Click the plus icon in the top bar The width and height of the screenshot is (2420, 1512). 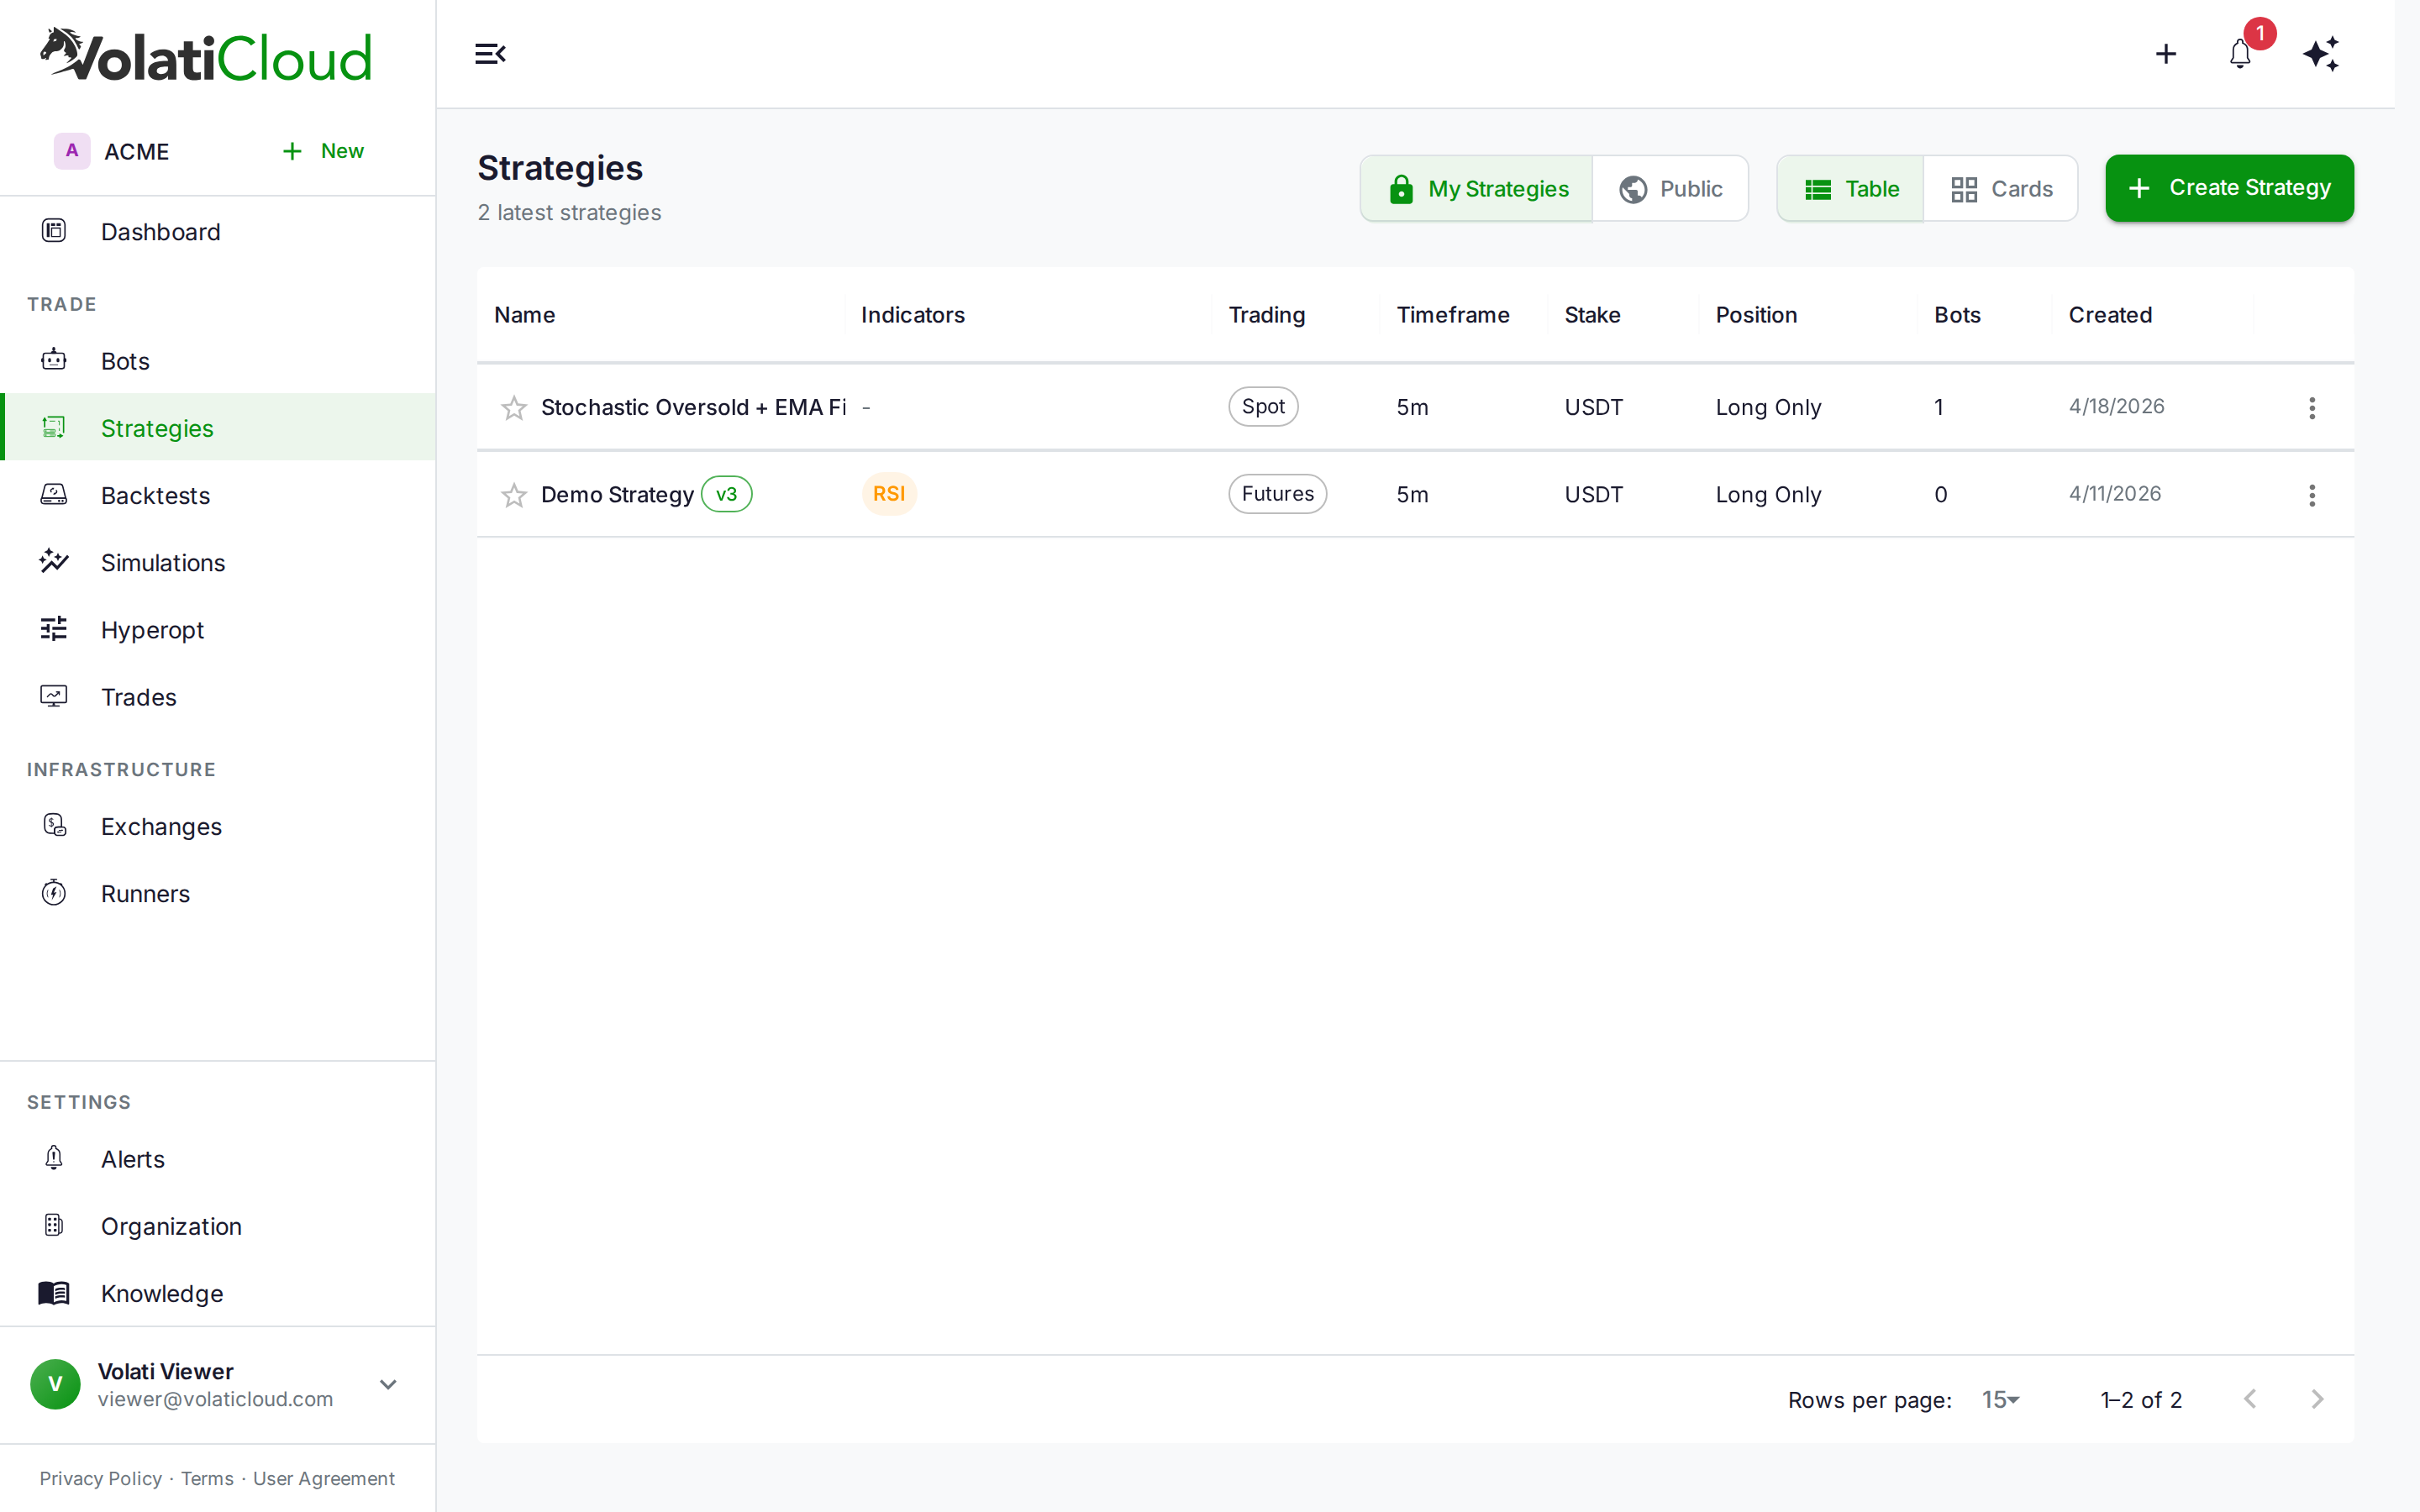2166,54
